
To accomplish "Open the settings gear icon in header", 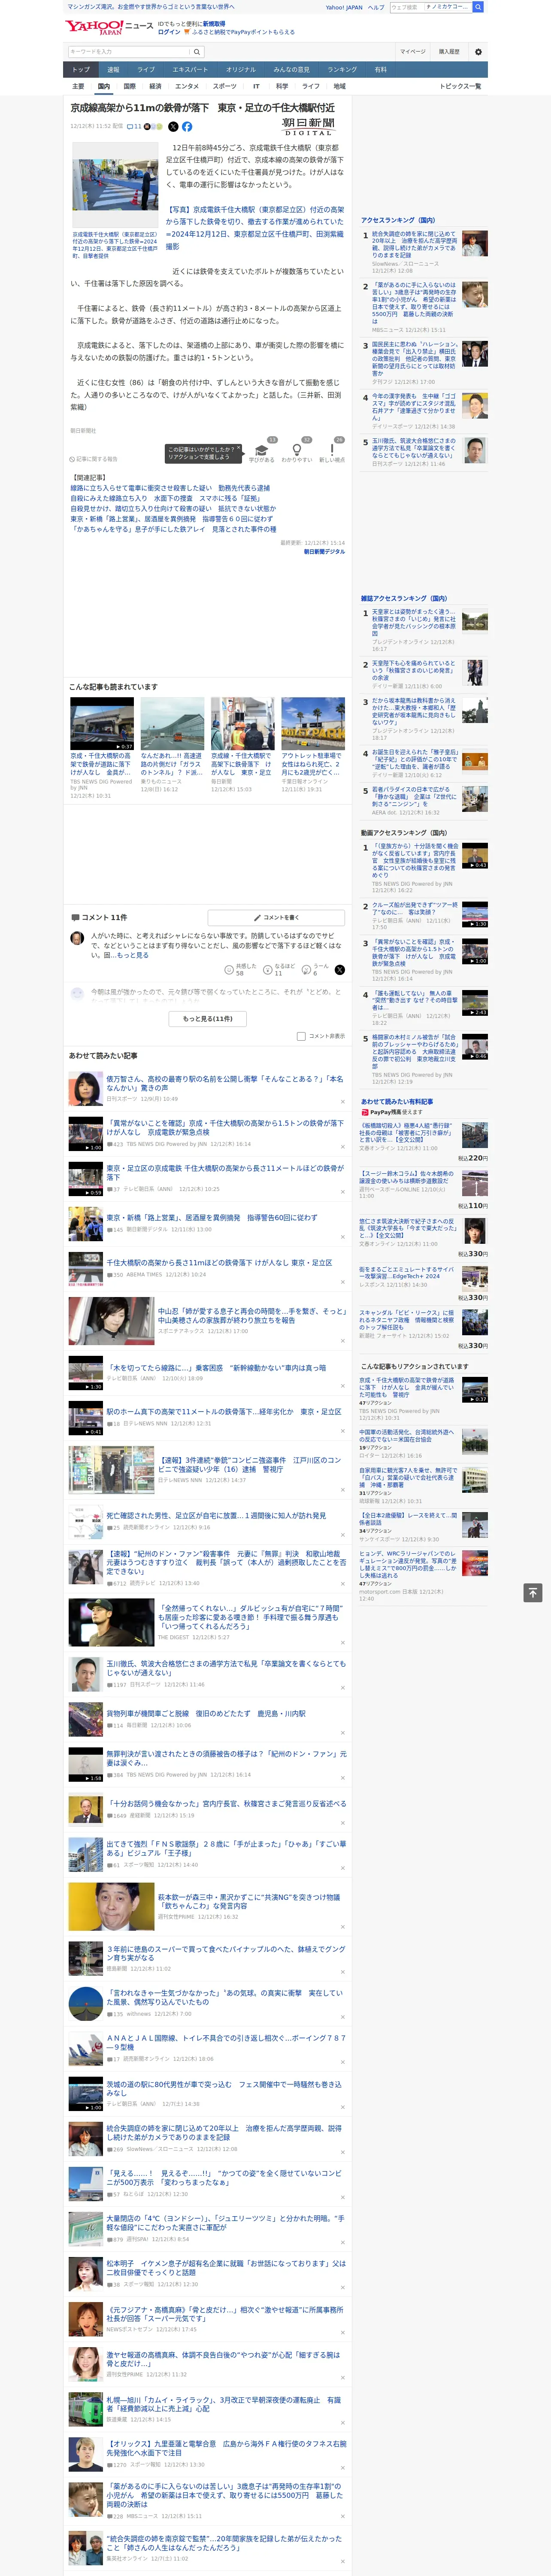I will tap(477, 52).
